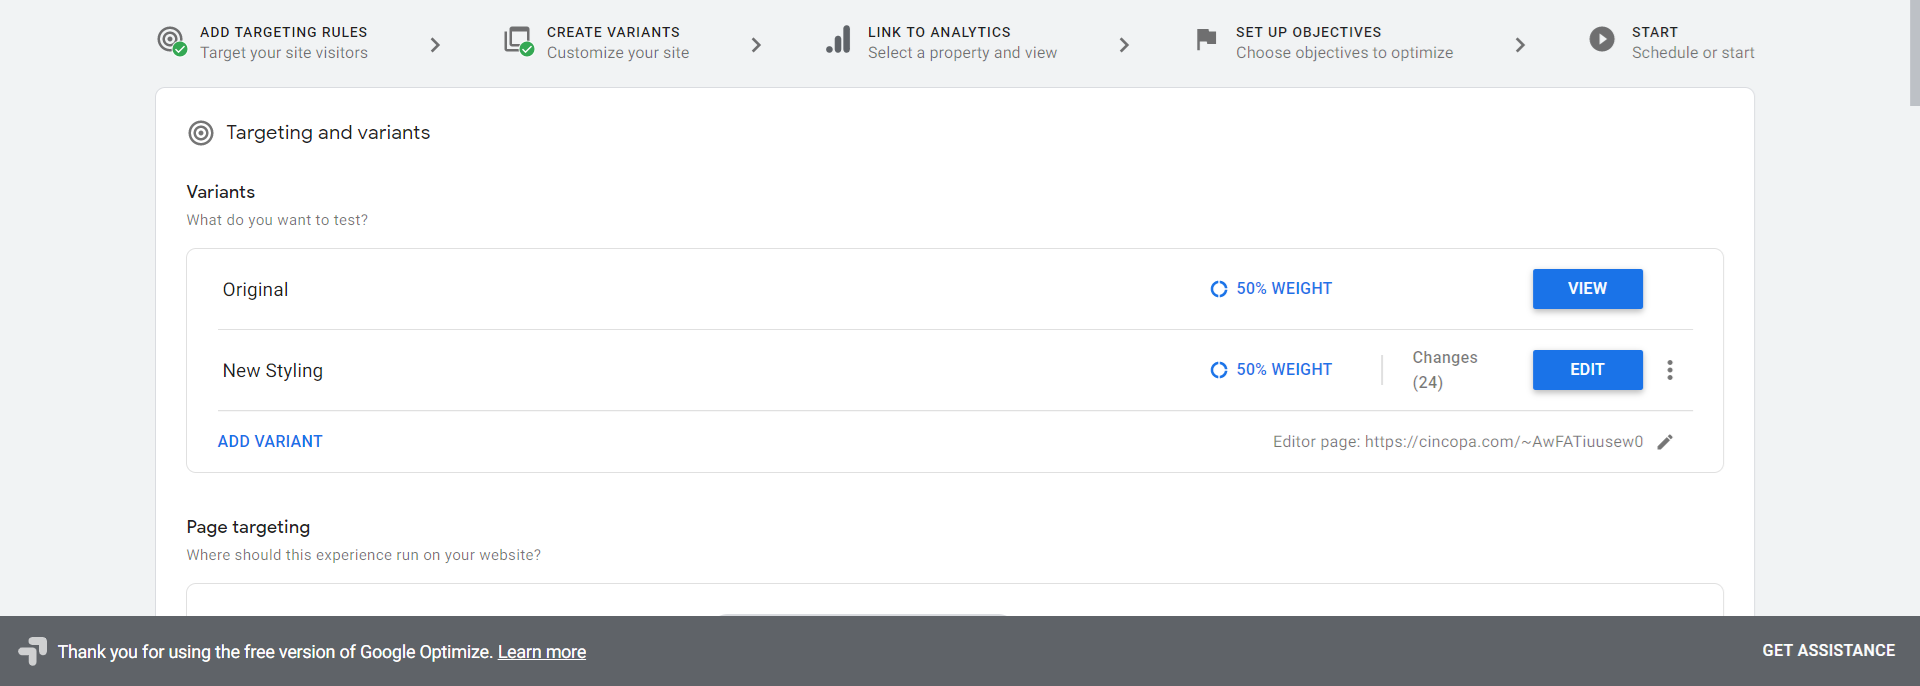Open three-dot menu for New Styling variant
The height and width of the screenshot is (686, 1920).
(x=1669, y=370)
